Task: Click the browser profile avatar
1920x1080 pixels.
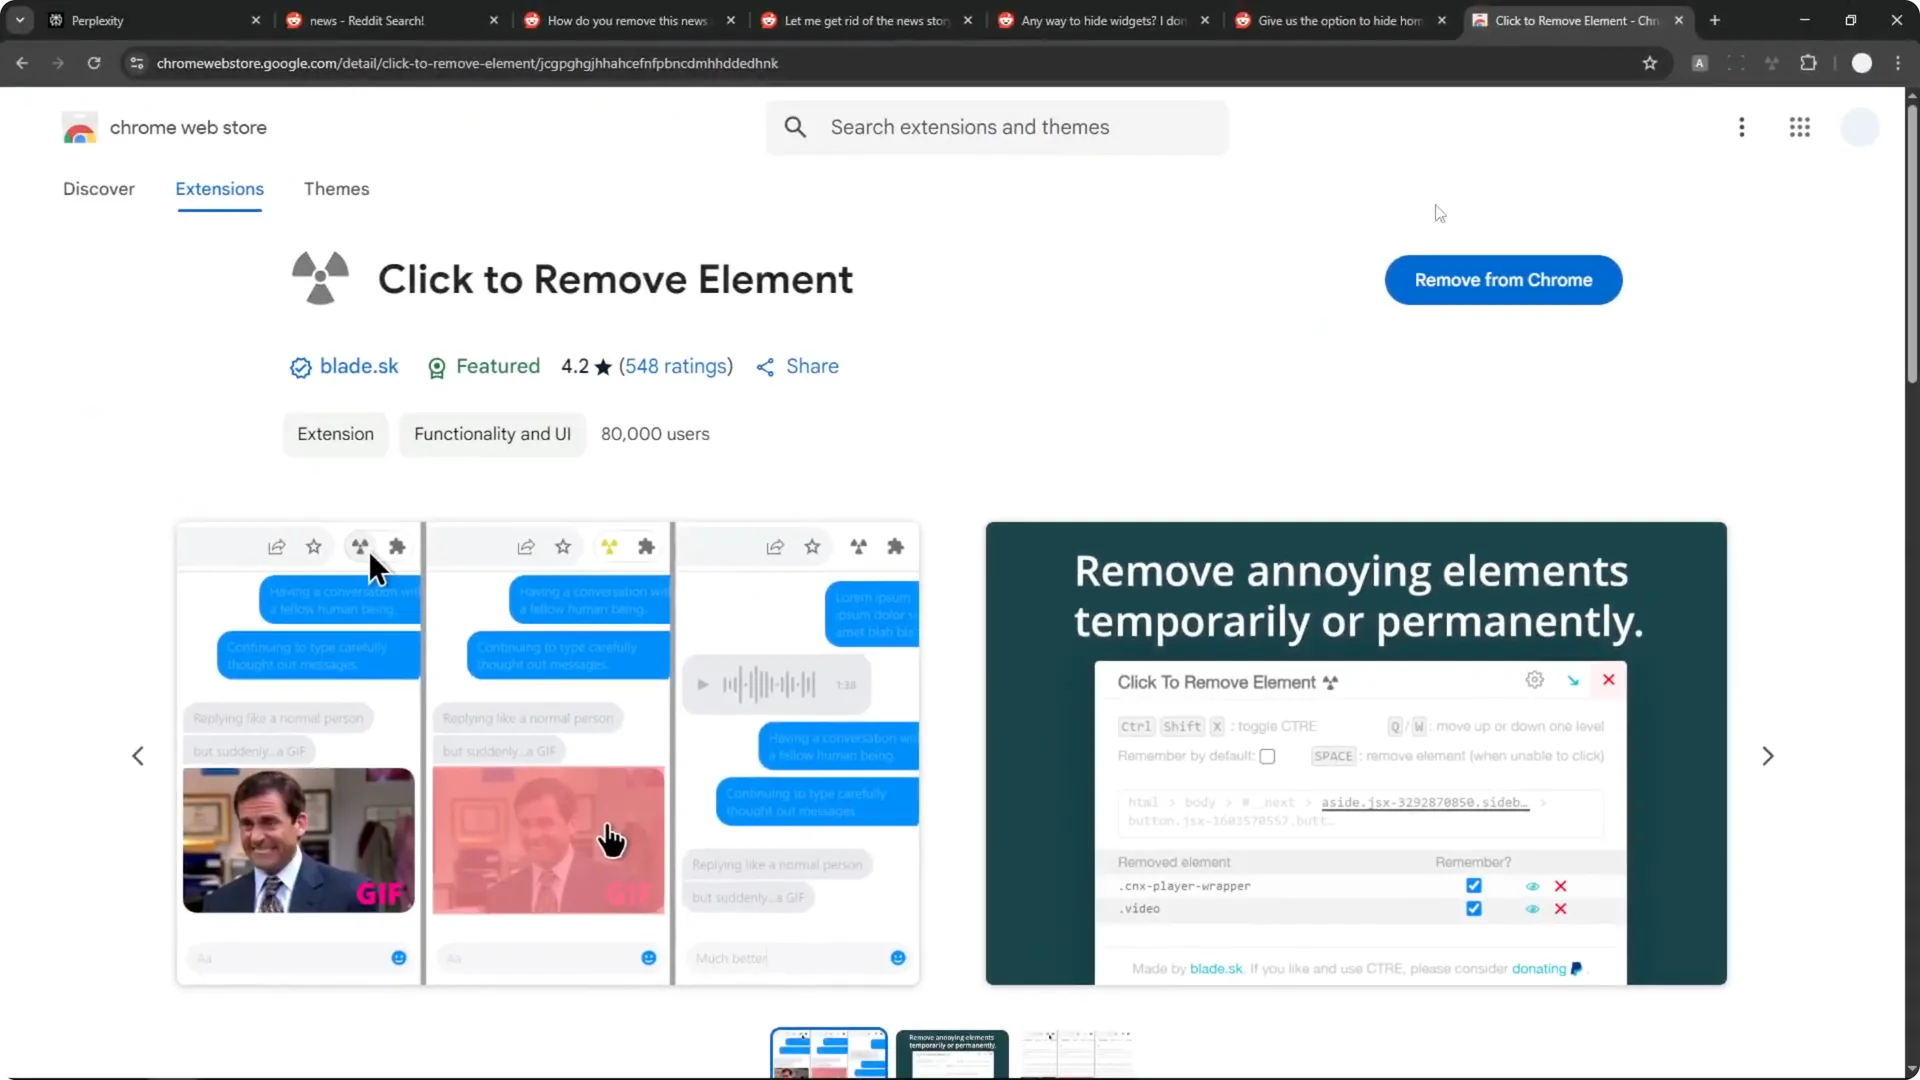Action: point(1862,63)
